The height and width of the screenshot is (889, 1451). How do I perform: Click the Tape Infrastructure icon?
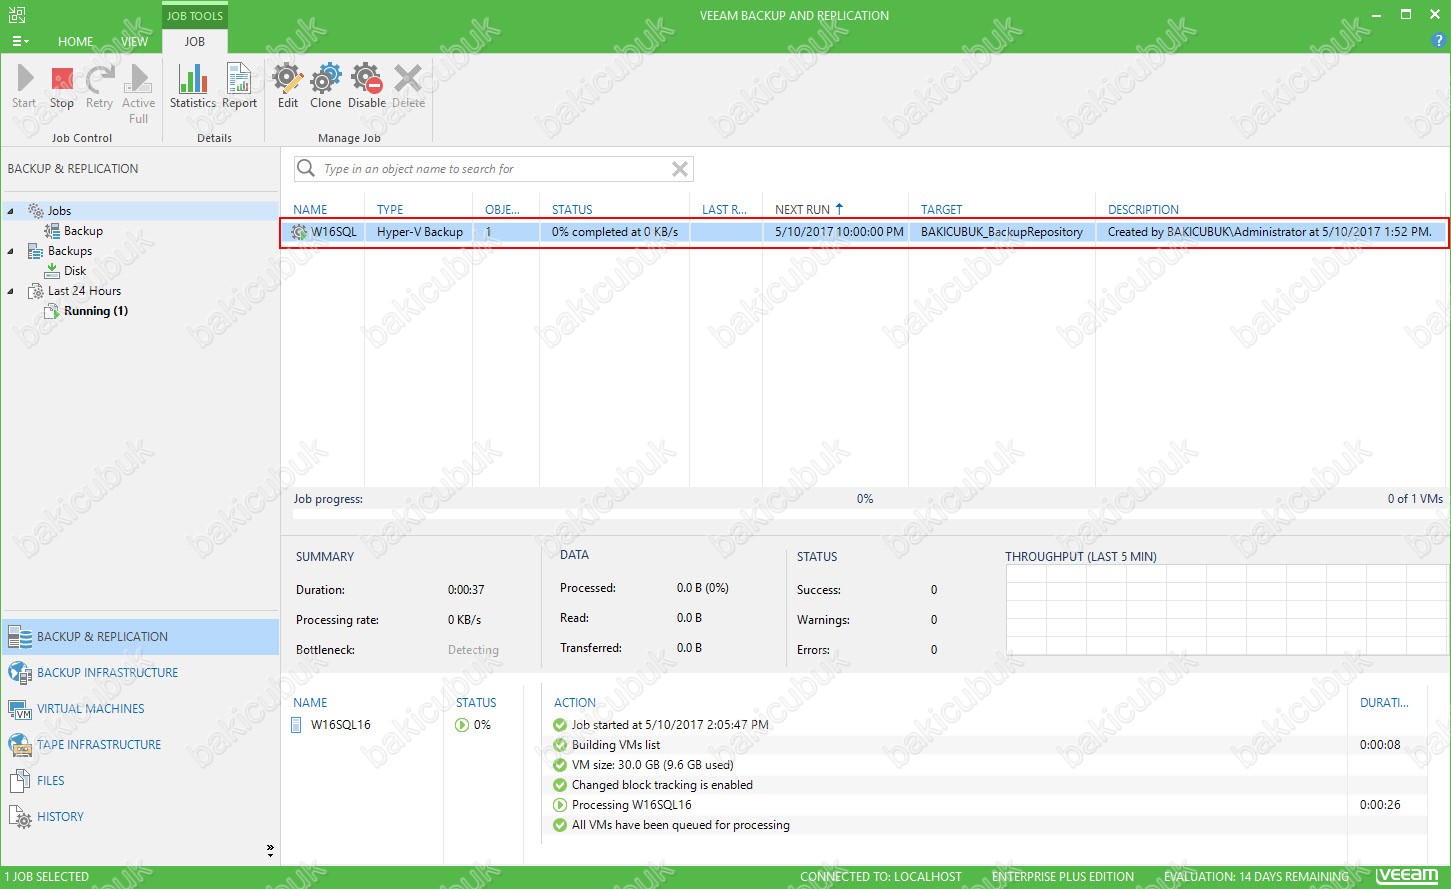(20, 745)
